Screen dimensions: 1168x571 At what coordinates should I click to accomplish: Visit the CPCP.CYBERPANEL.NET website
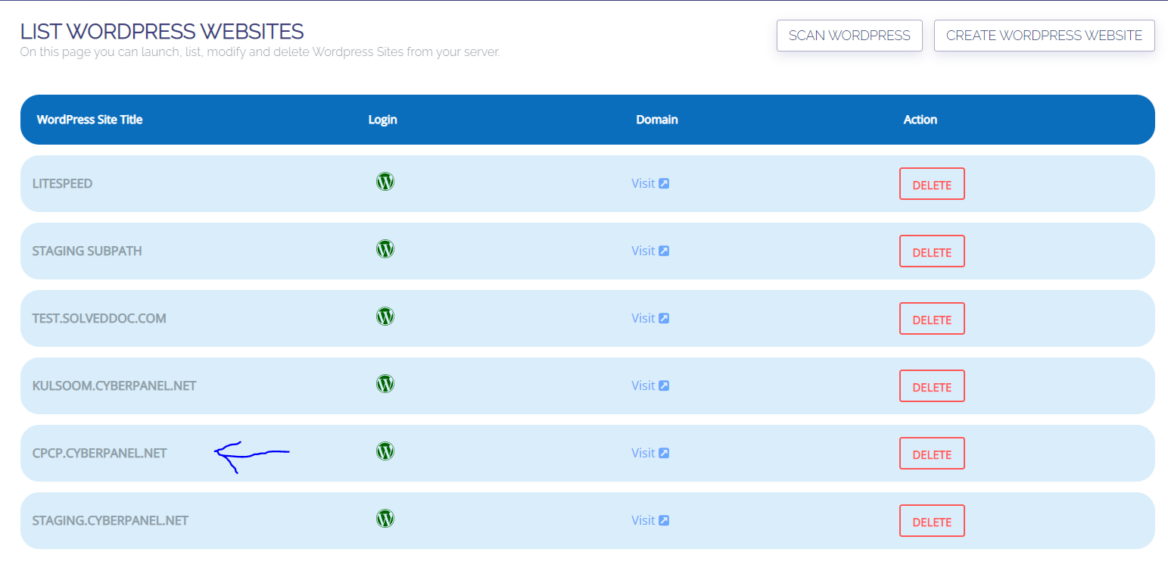click(x=649, y=453)
